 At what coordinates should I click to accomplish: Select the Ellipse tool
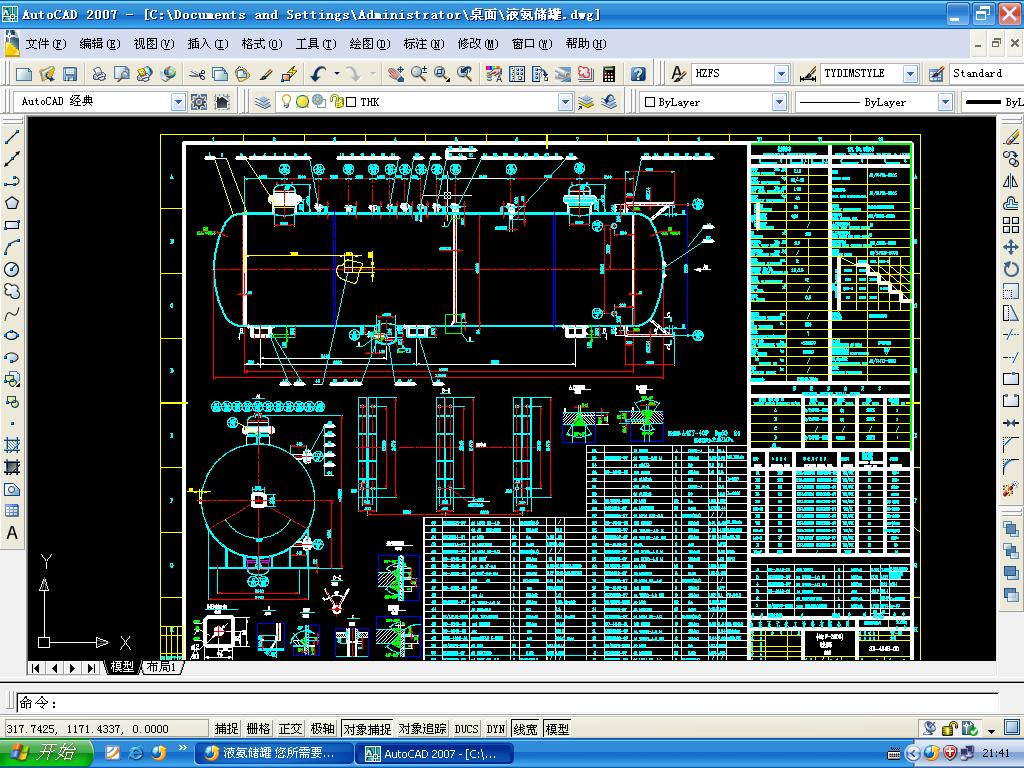click(12, 336)
